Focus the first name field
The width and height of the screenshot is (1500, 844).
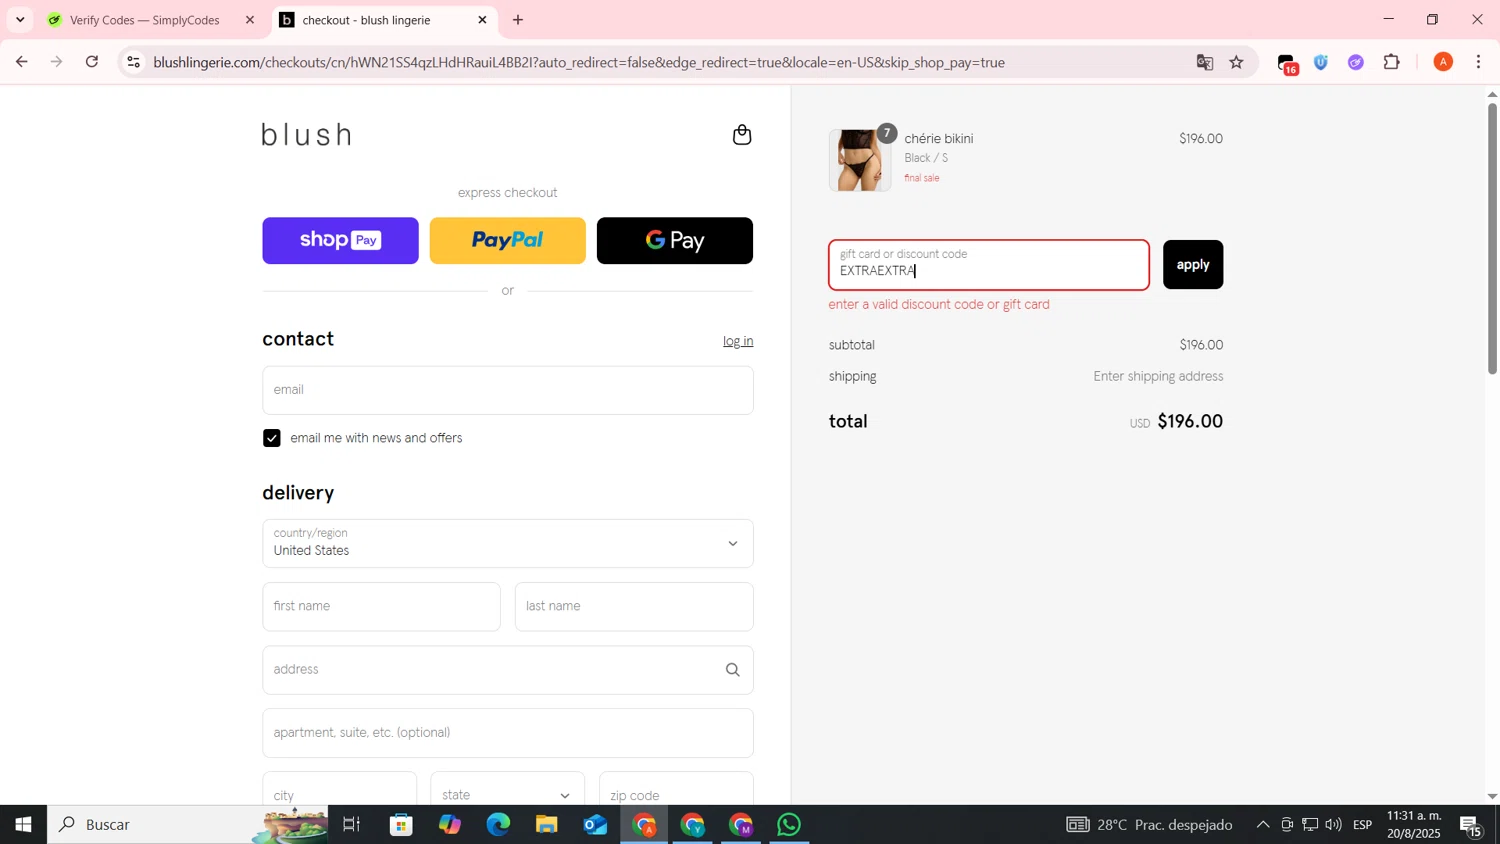pos(381,607)
